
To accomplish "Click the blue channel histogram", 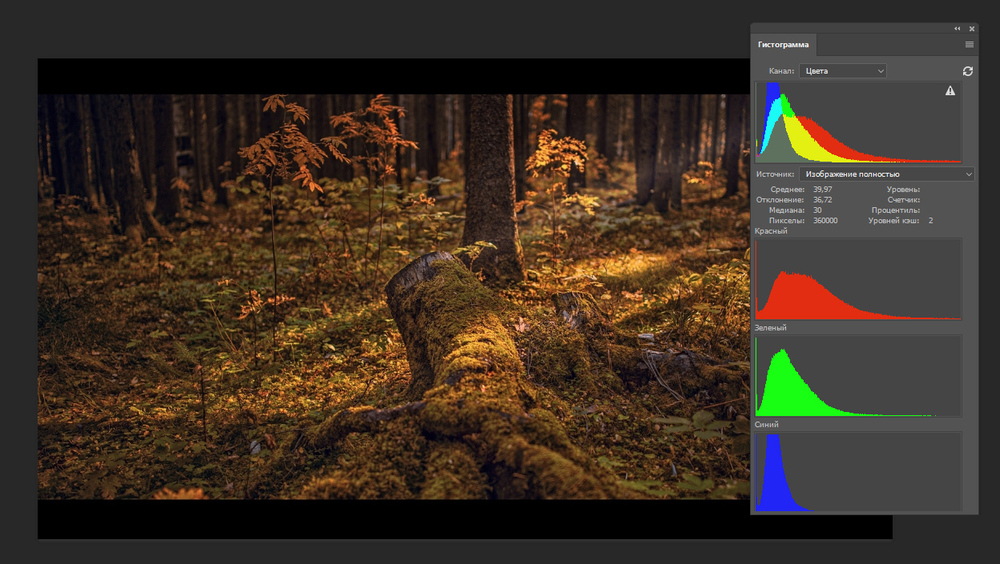I will click(858, 472).
